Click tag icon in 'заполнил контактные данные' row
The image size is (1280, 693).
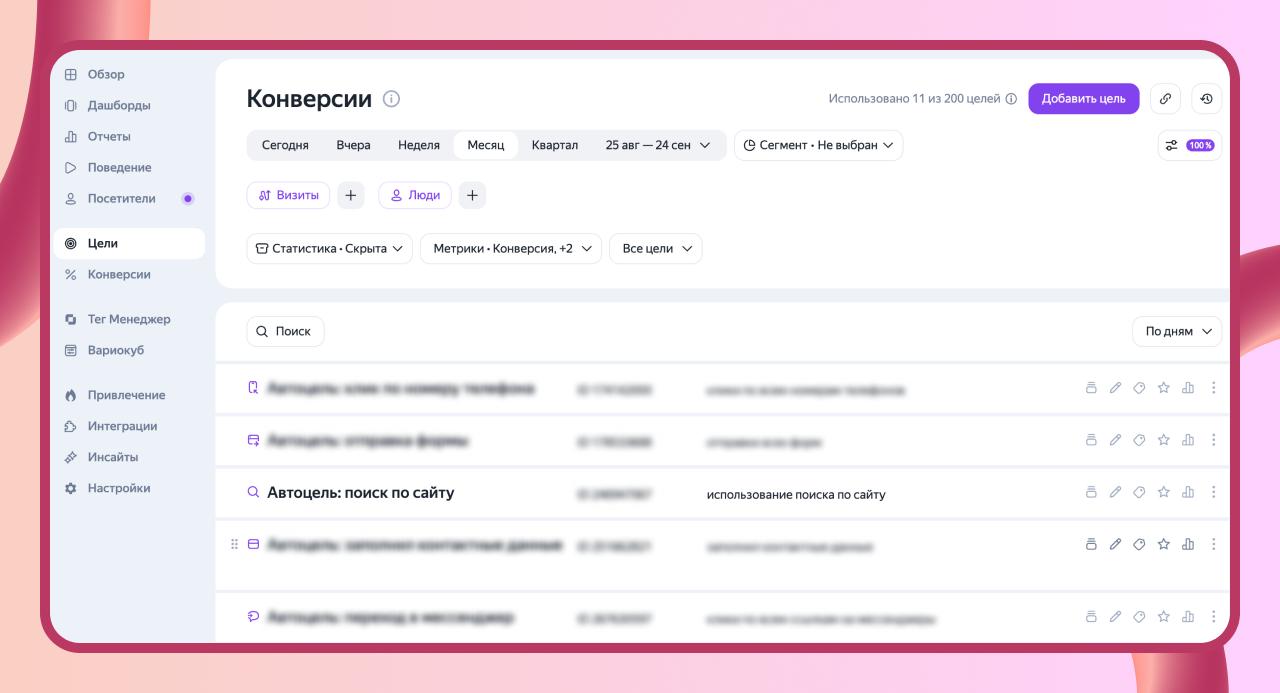coord(1139,544)
